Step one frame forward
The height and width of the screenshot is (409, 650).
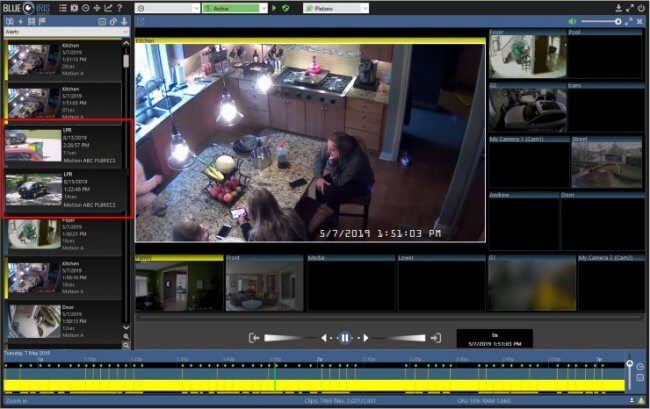[365, 338]
